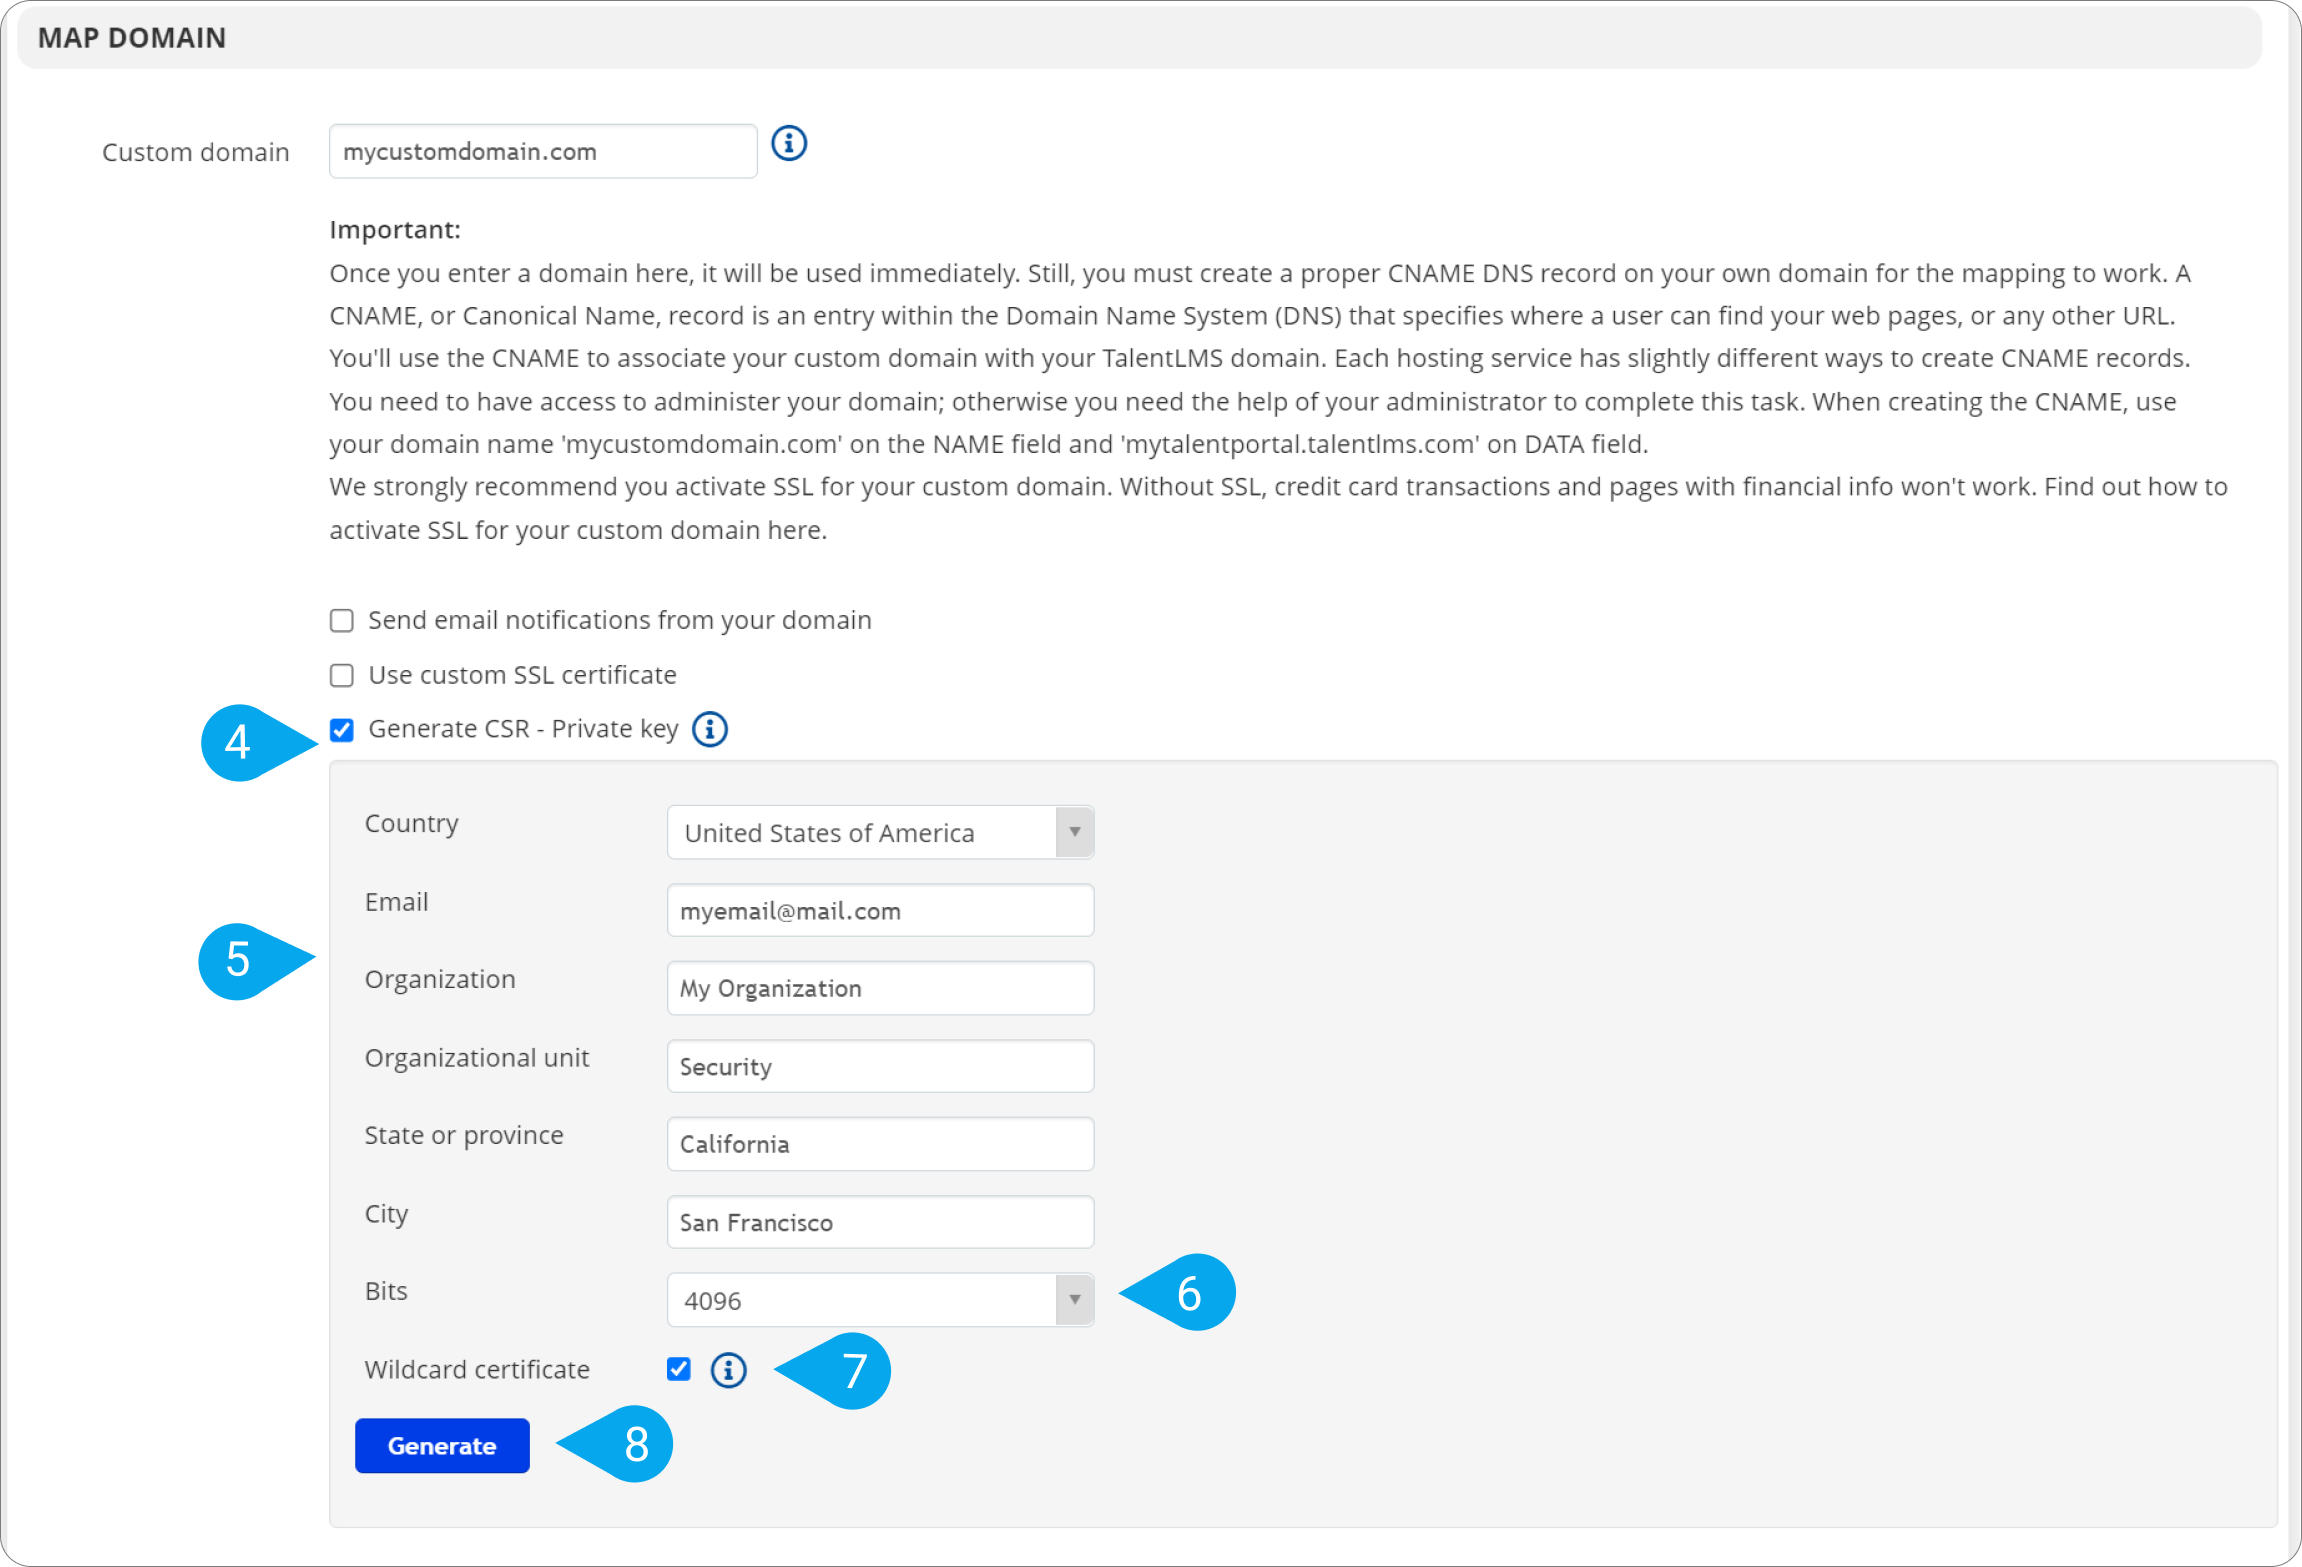Click the City field containing San Francisco
Screen dimensions: 2302x1567
pyautogui.click(x=880, y=1222)
